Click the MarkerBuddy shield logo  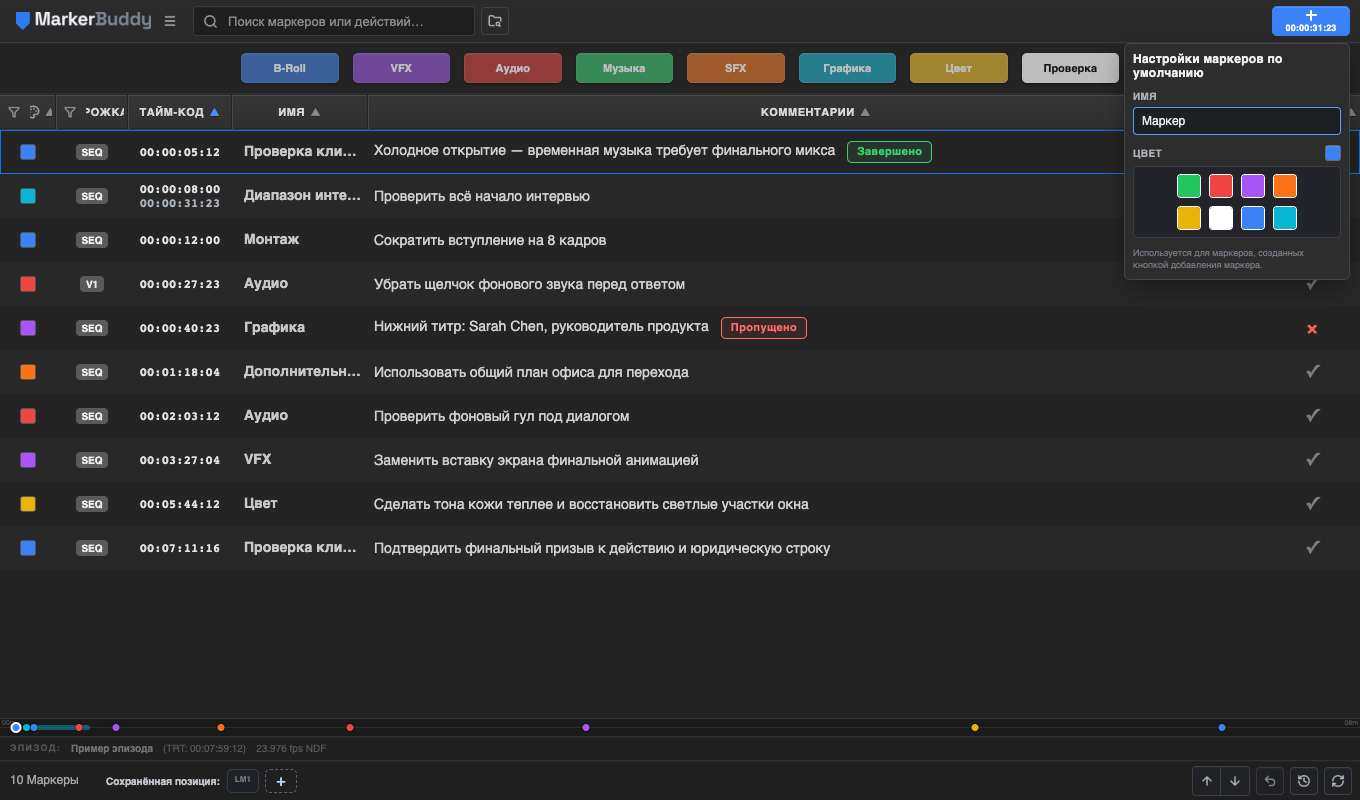click(23, 21)
